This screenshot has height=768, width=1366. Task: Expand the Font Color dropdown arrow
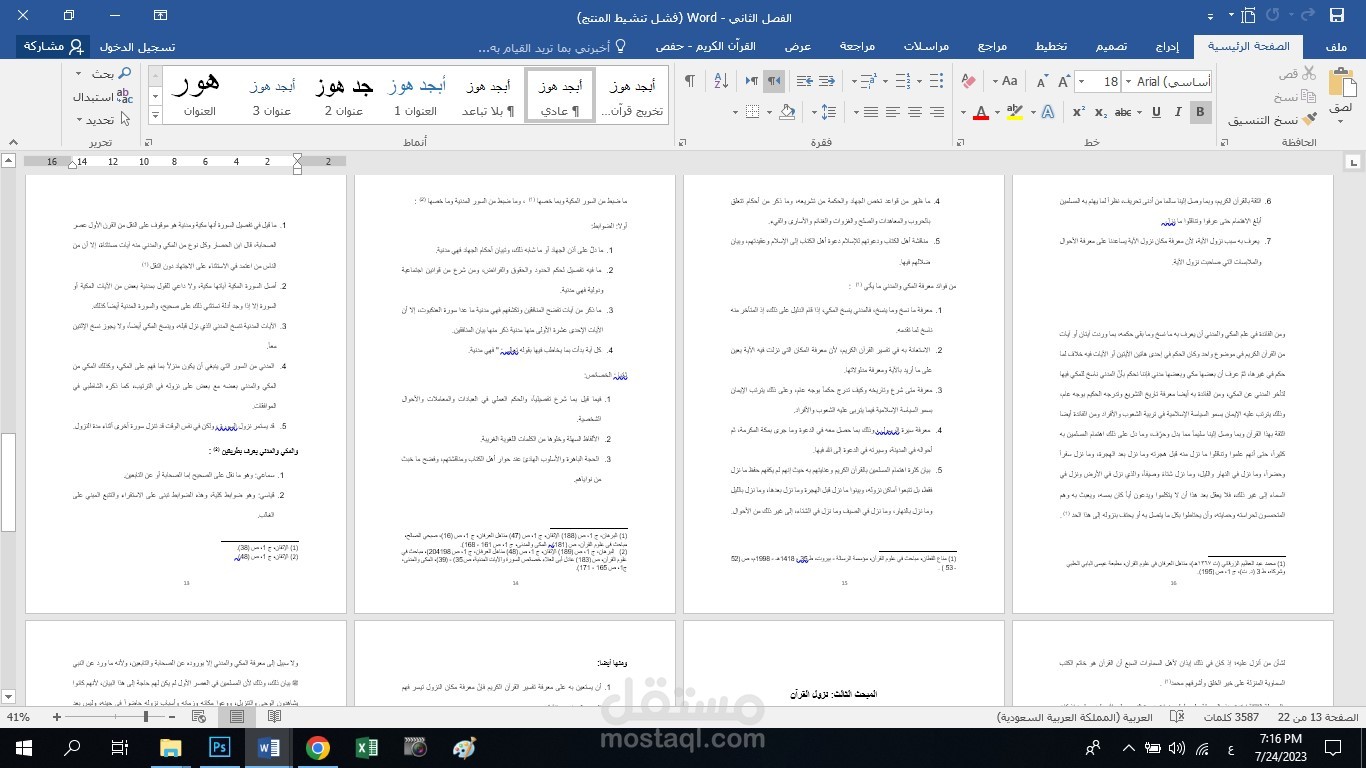point(963,112)
